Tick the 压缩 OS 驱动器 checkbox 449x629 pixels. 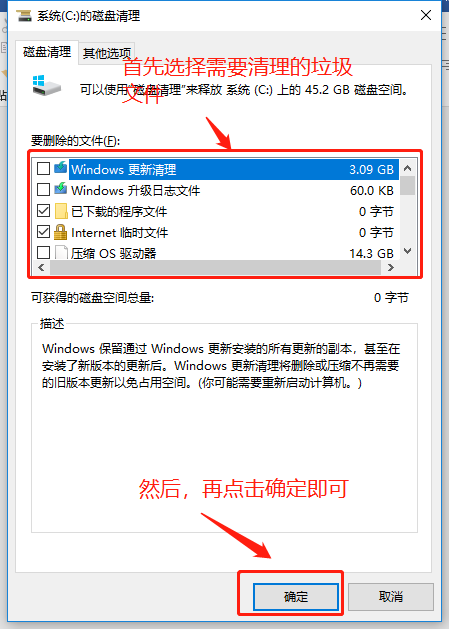pyautogui.click(x=43, y=253)
